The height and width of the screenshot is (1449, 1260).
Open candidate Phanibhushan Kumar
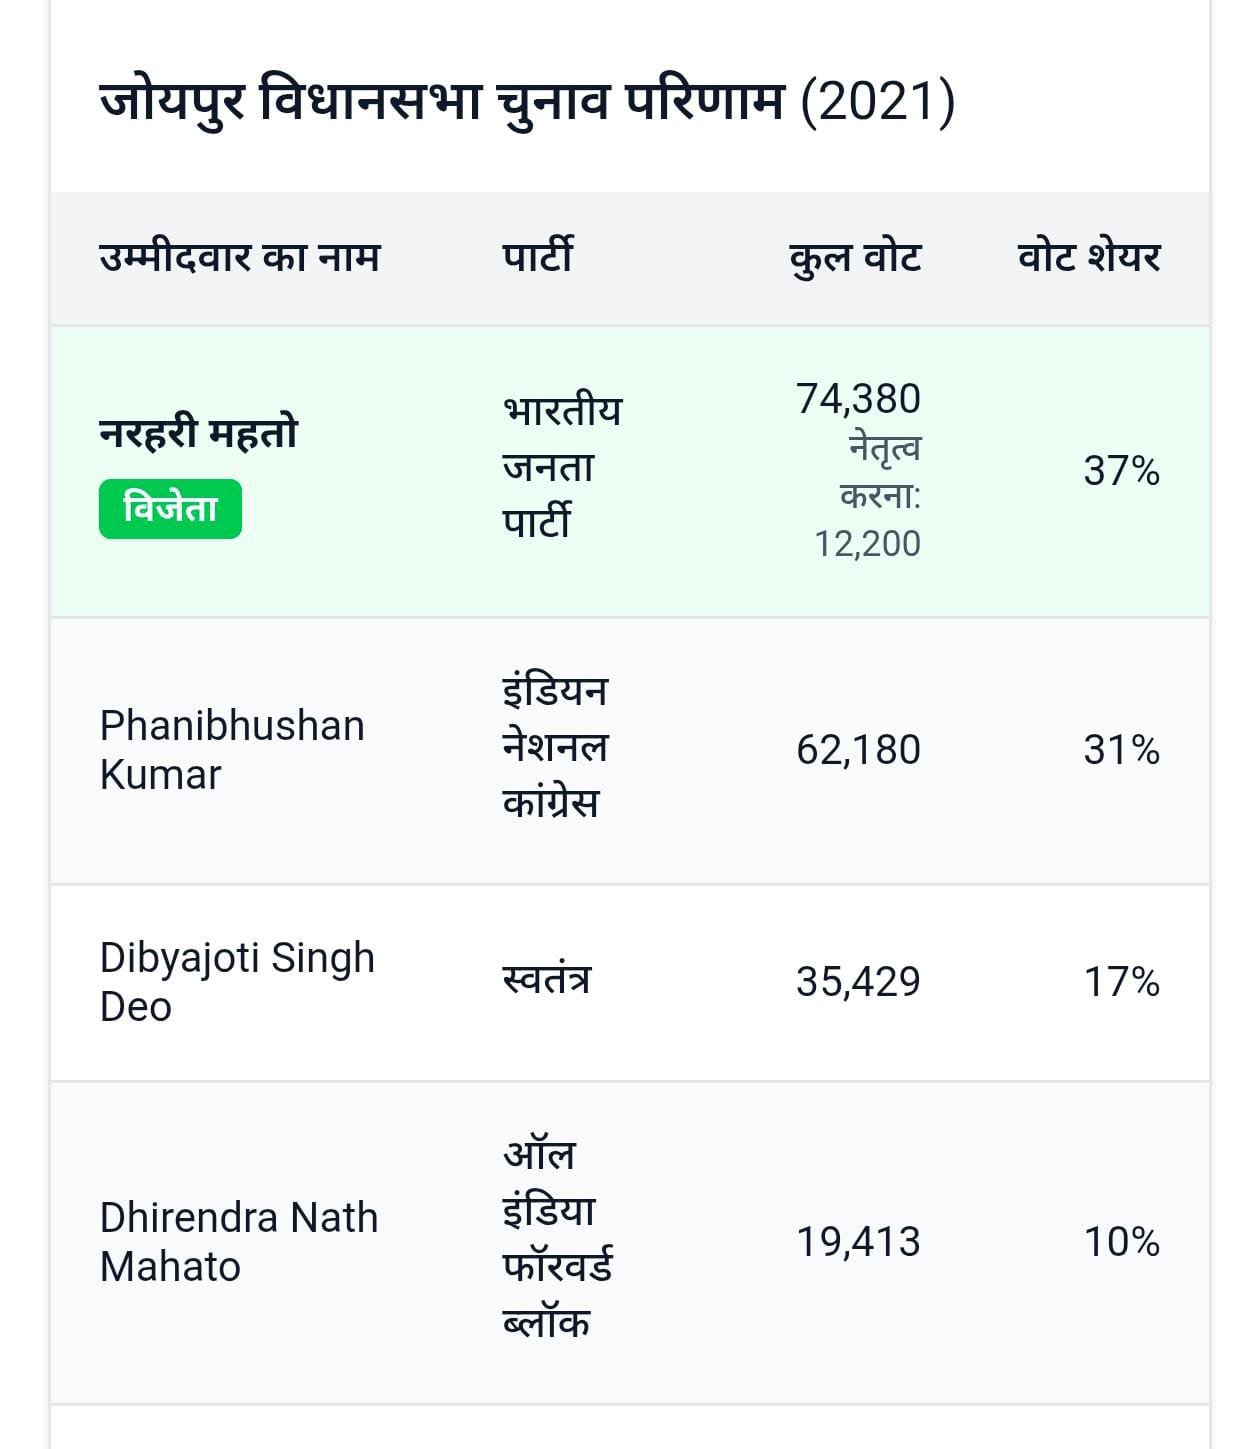point(232,750)
